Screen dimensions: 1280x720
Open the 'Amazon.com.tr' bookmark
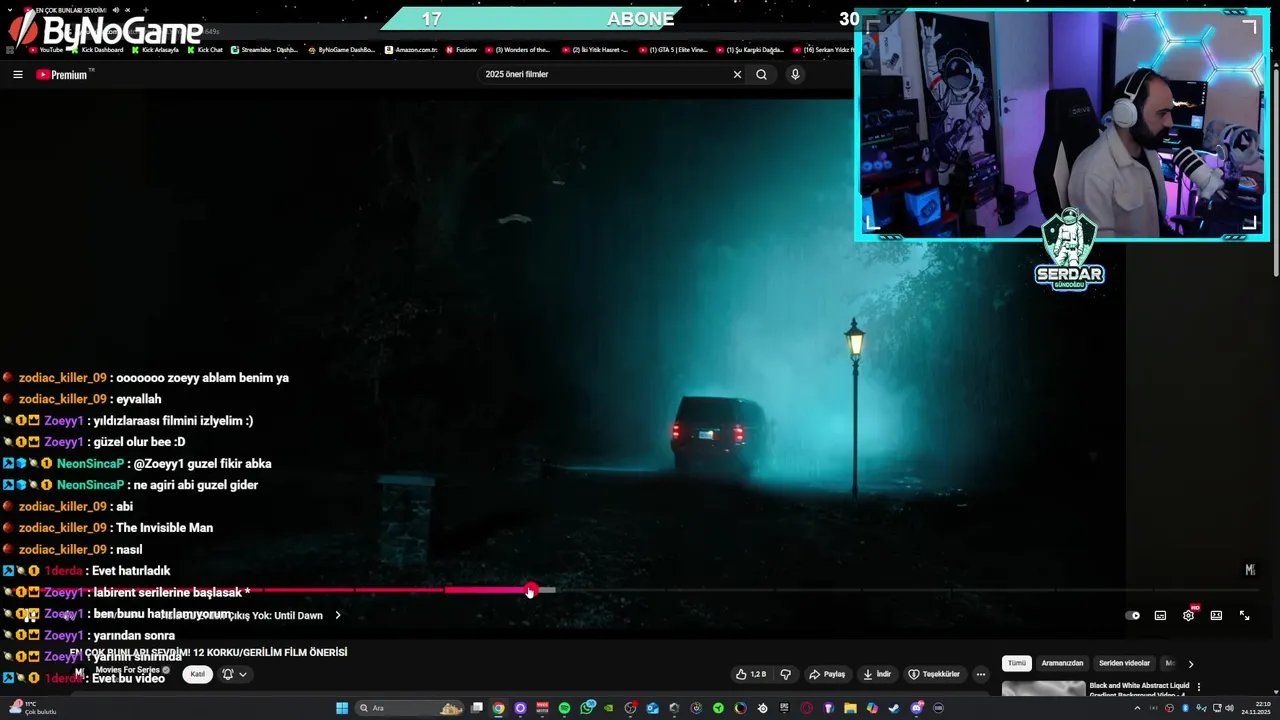click(x=411, y=50)
